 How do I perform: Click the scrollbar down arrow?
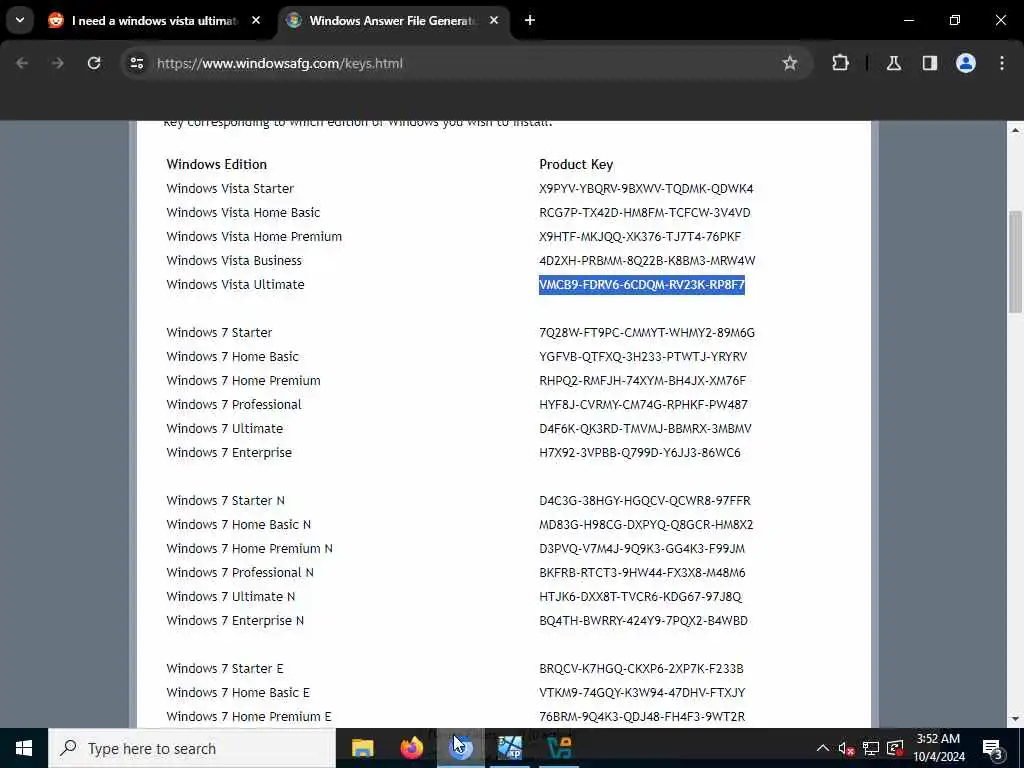(1016, 719)
